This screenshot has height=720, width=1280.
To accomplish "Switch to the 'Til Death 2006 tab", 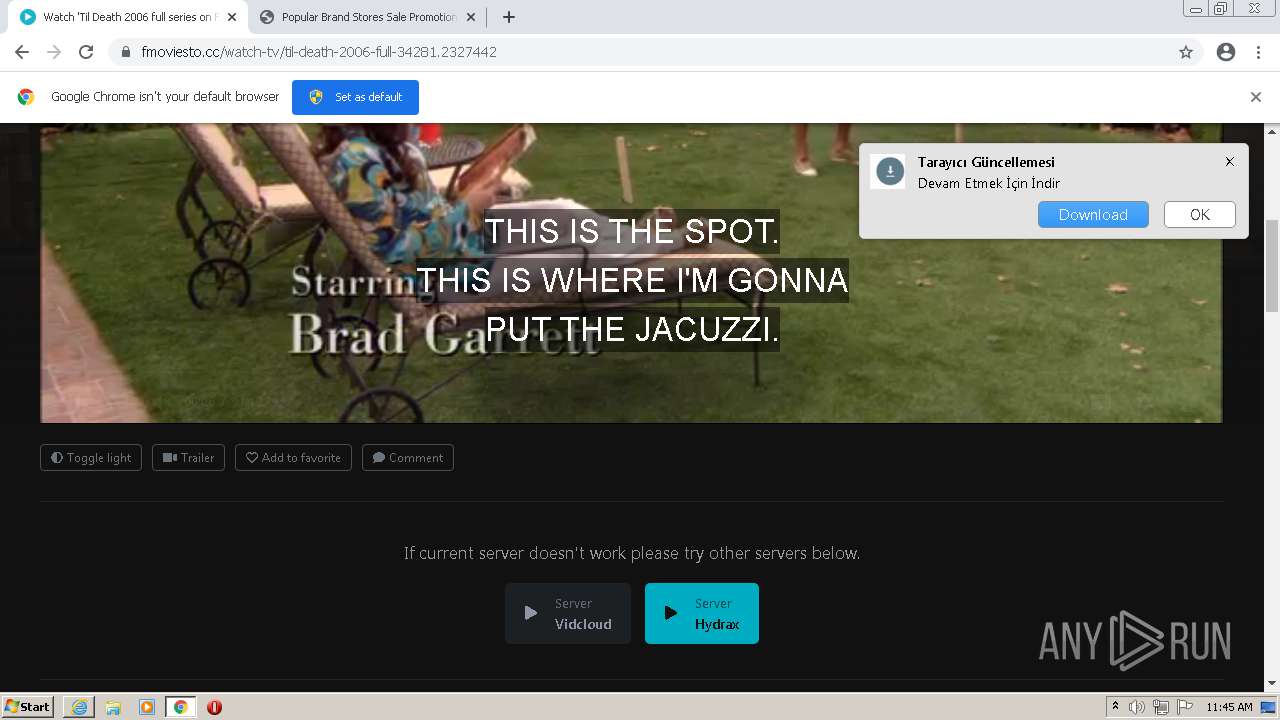I will coord(129,17).
